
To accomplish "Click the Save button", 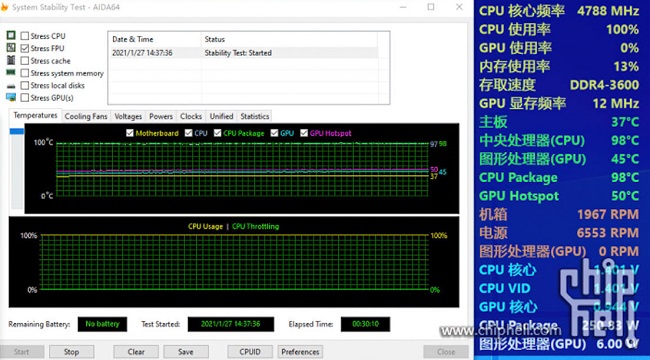I will (186, 352).
